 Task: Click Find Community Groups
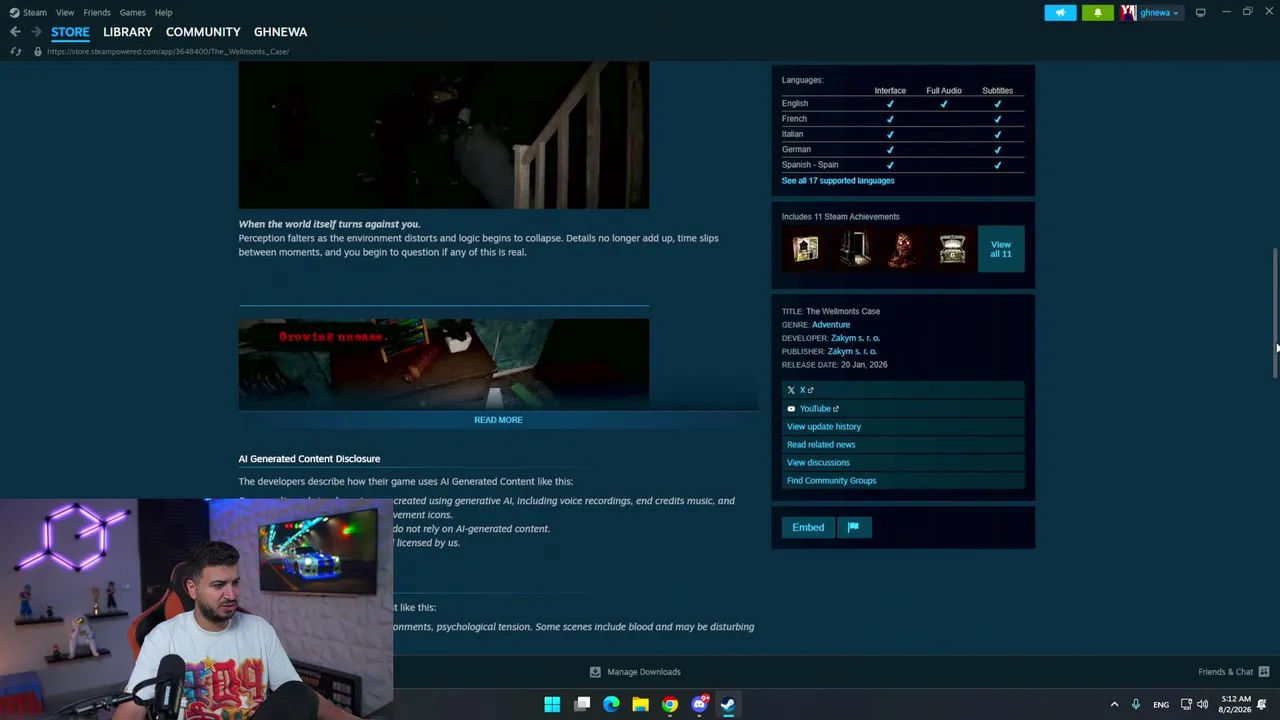[x=831, y=481]
